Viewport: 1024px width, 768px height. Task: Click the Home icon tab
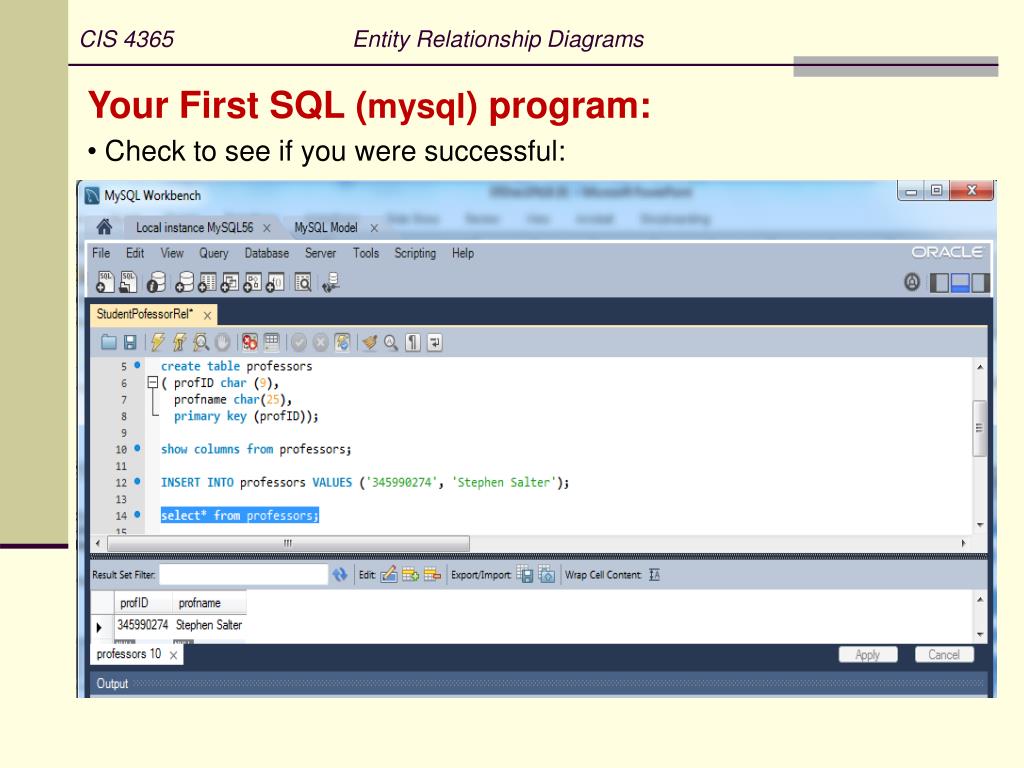[104, 227]
